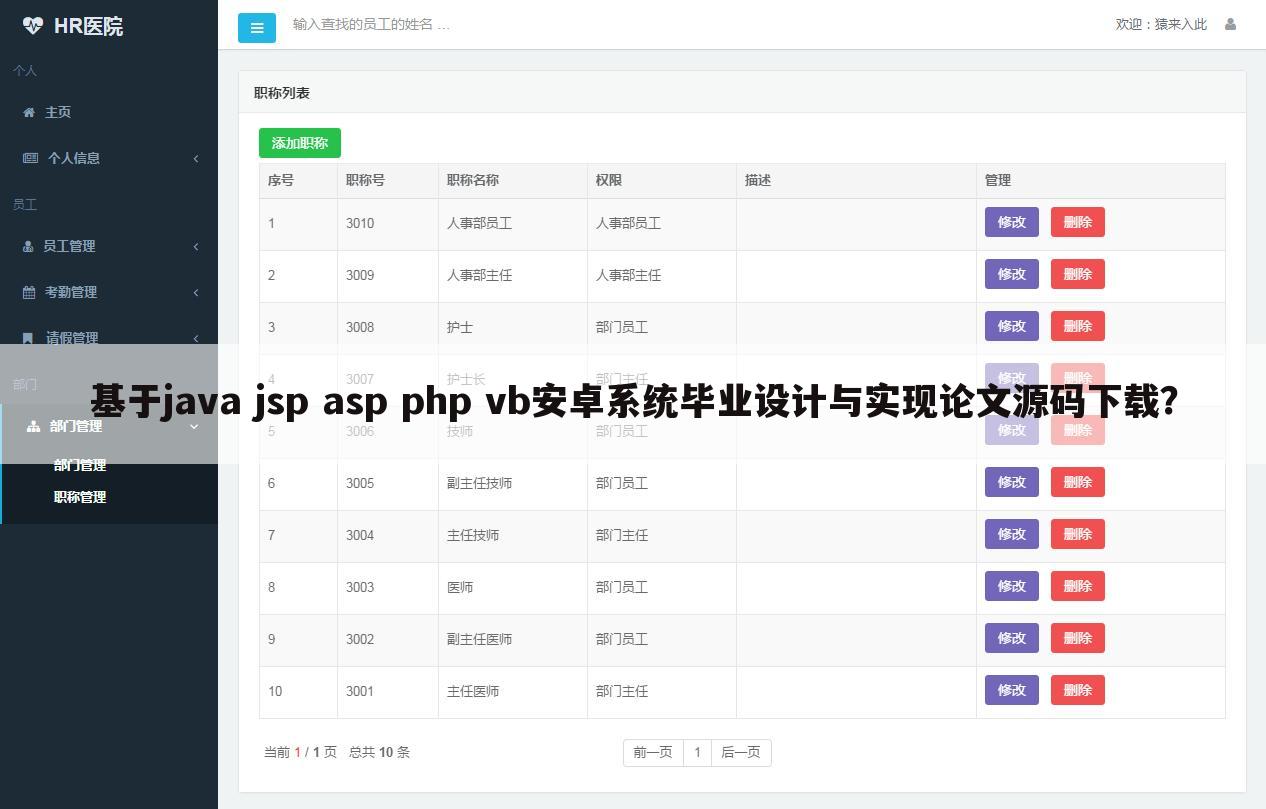Click the 欢迎：猿来入此 greeting text

click(x=1161, y=24)
